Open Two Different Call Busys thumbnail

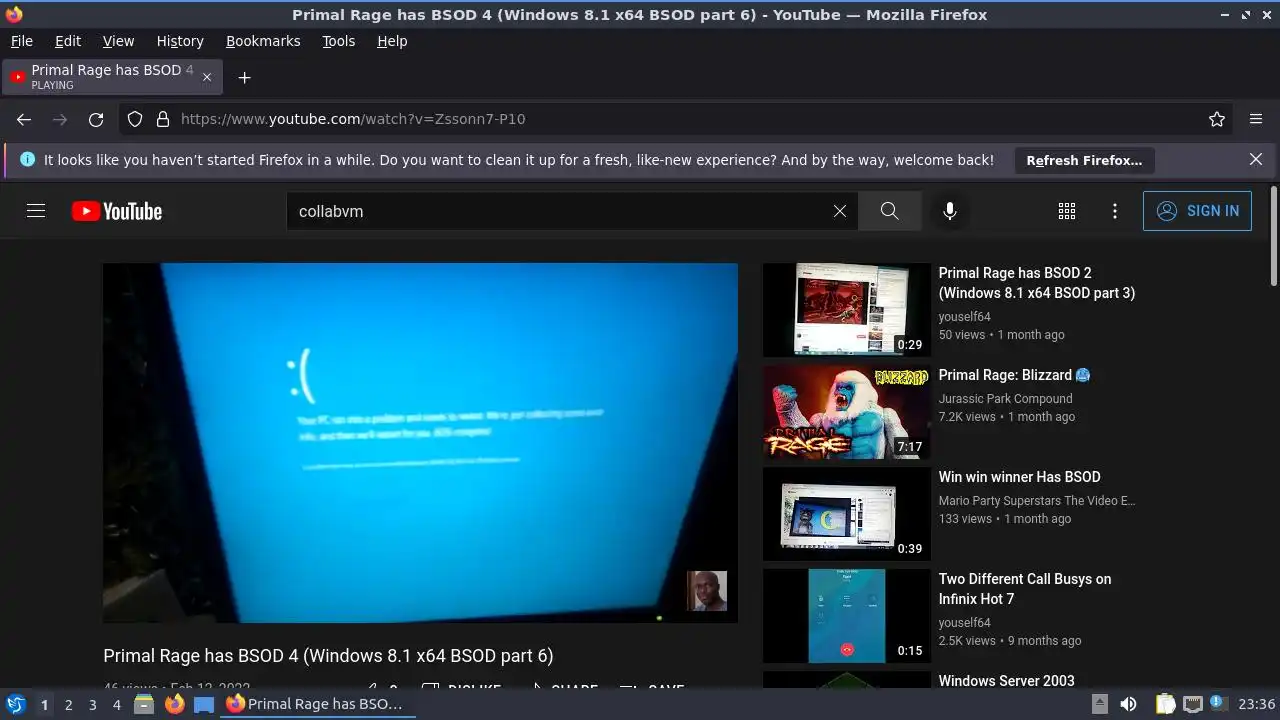pyautogui.click(x=847, y=616)
